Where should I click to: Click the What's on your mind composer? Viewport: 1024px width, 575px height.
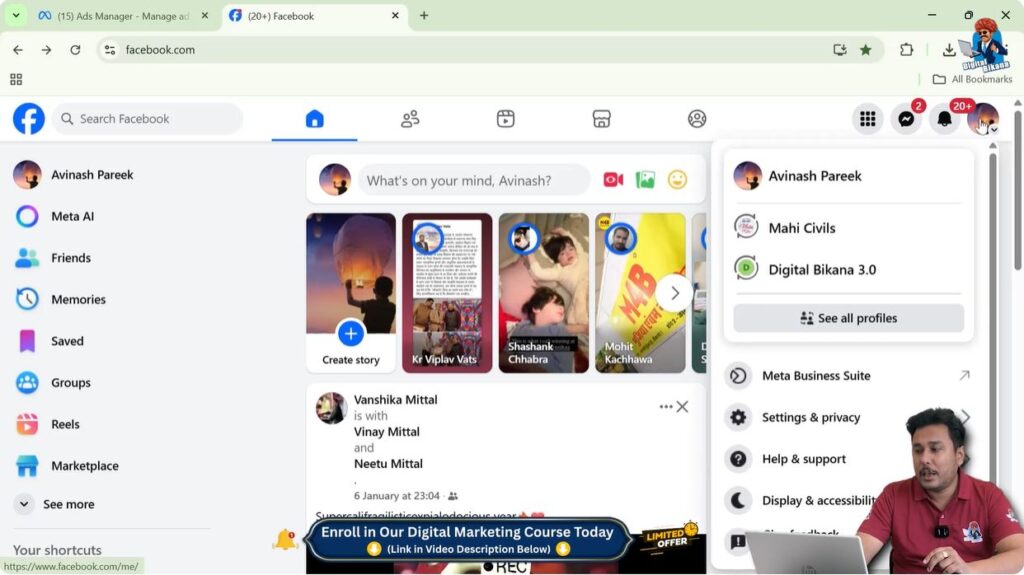pyautogui.click(x=474, y=180)
